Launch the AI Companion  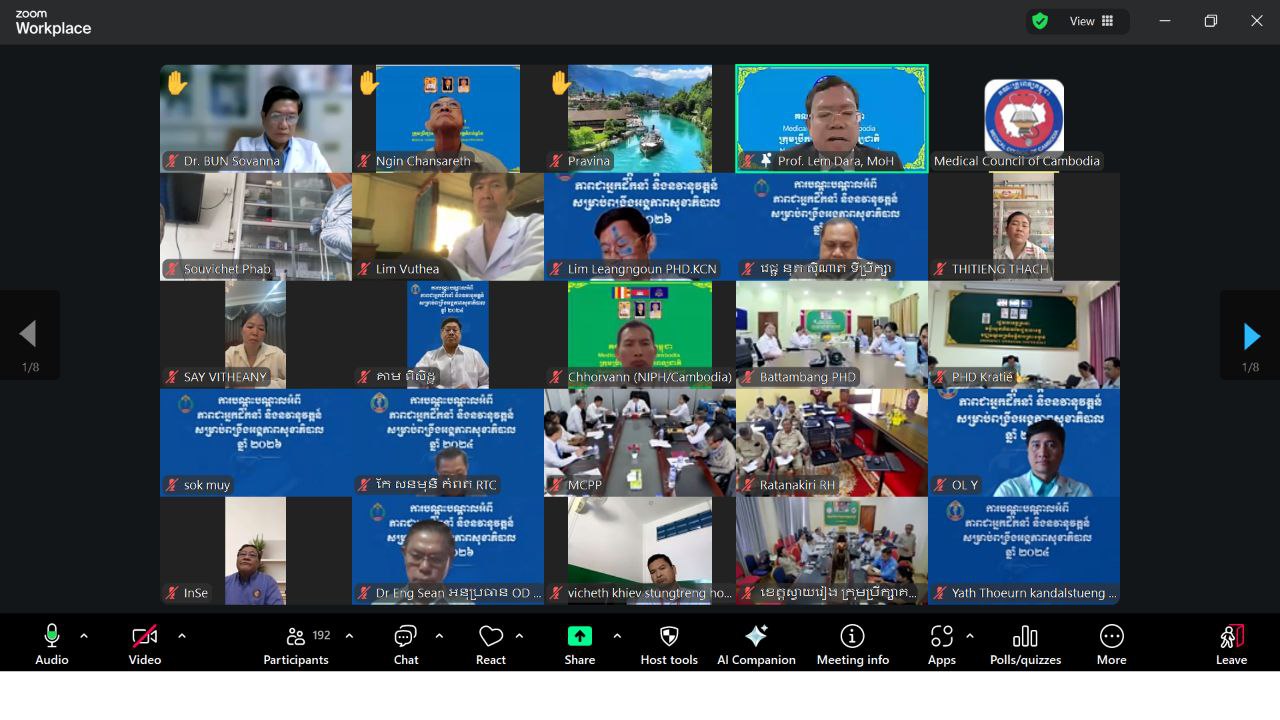pos(756,644)
